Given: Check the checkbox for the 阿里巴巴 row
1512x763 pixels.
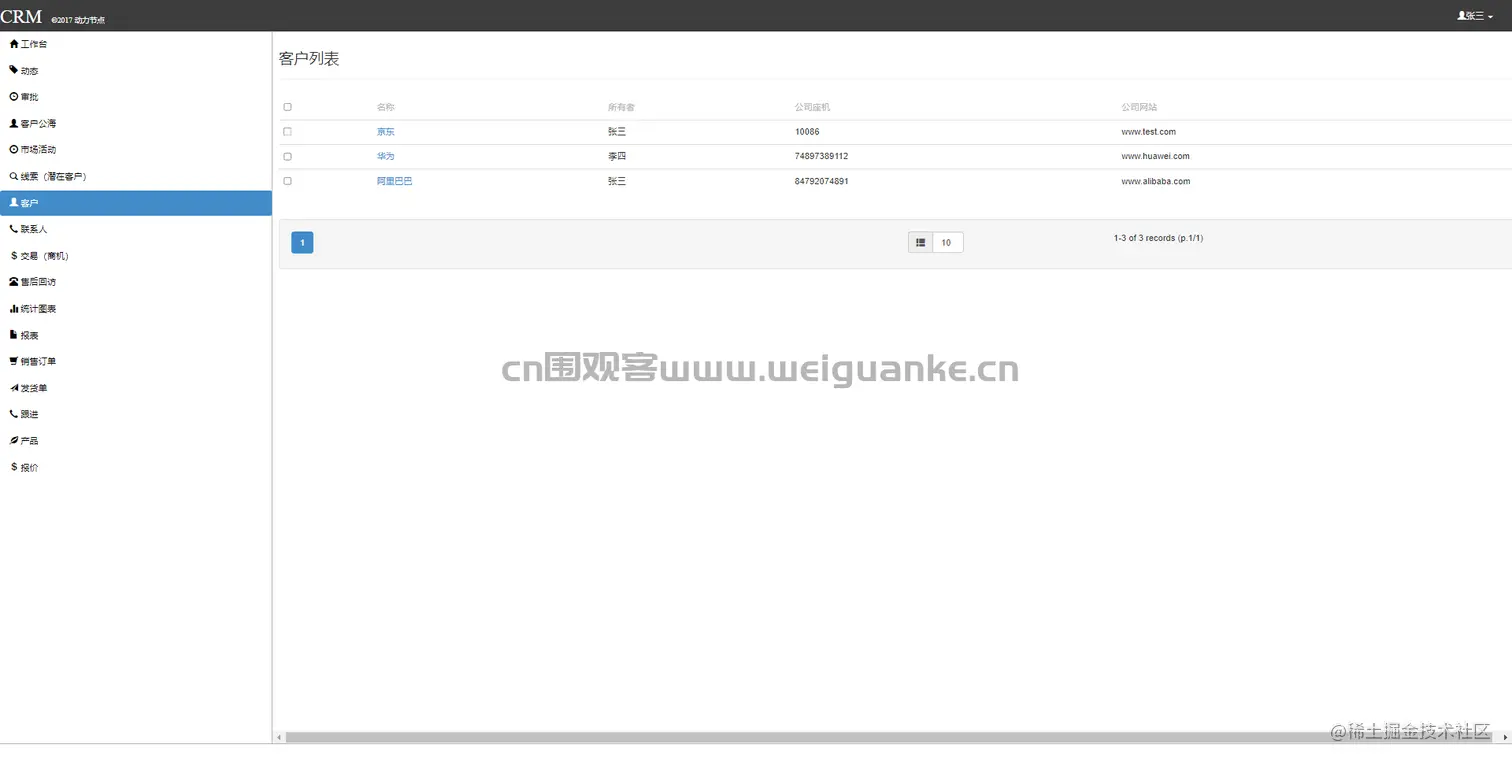Looking at the screenshot, I should [x=288, y=181].
